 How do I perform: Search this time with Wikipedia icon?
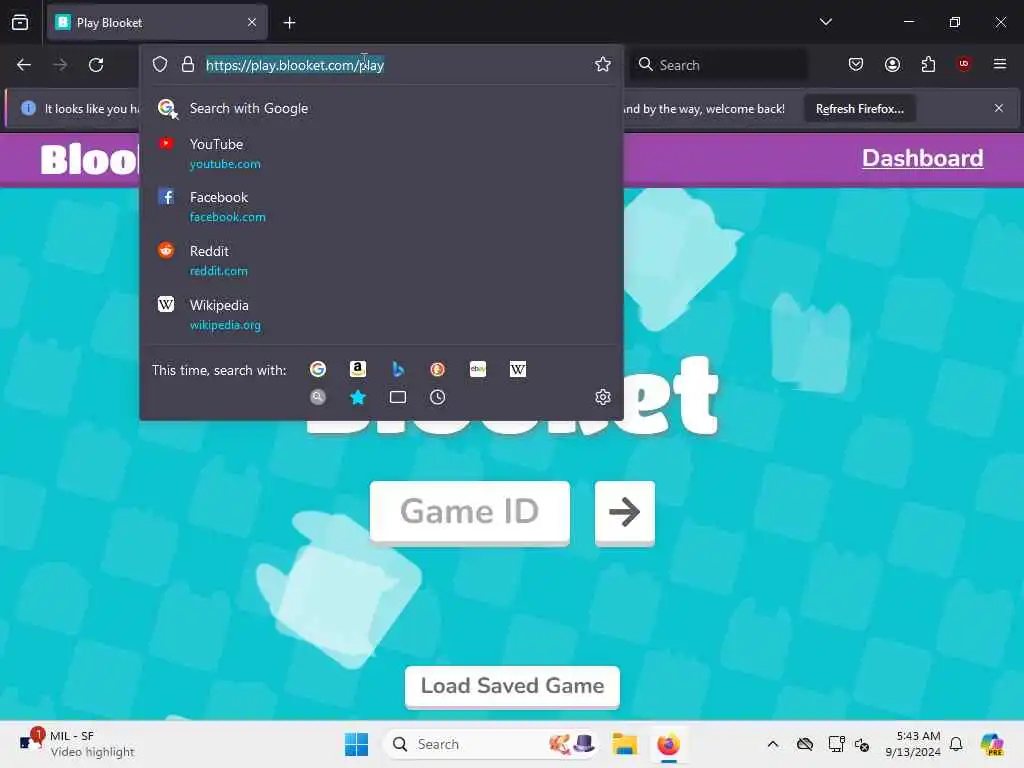(518, 369)
